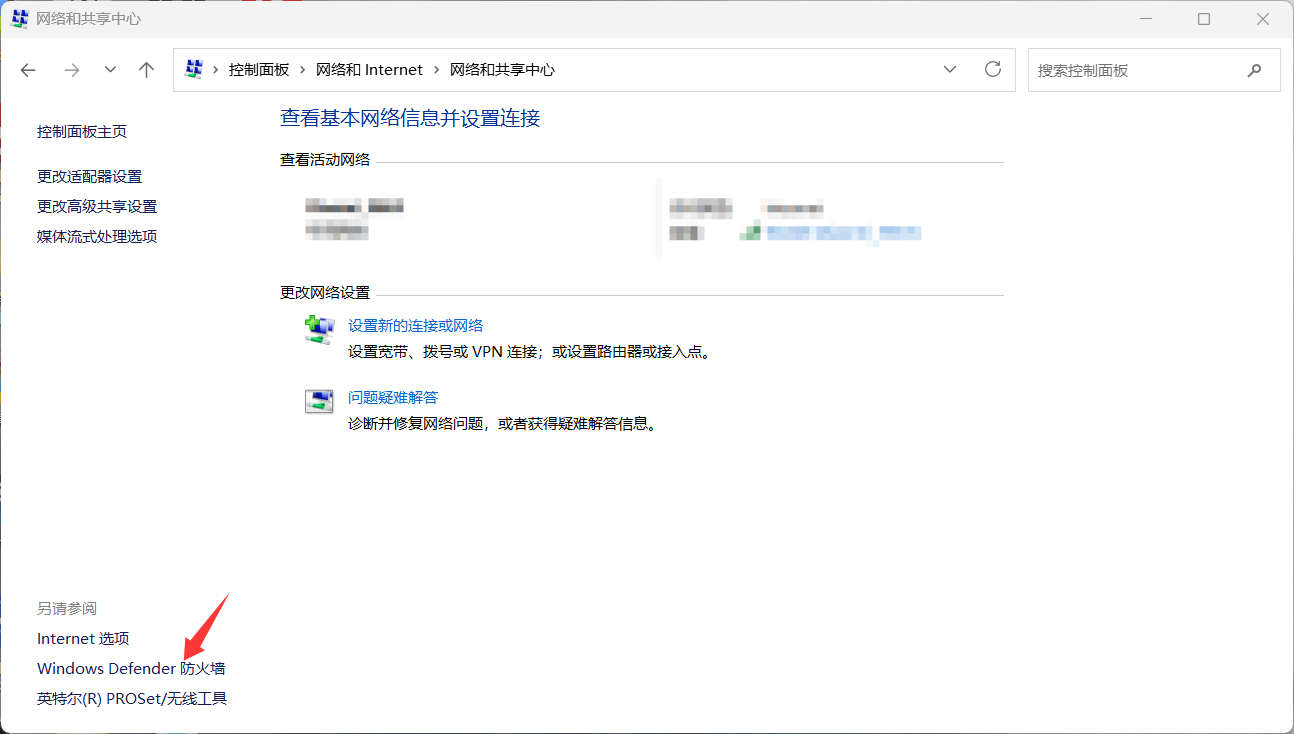Click the search magnifier icon
Viewport: 1294px width, 734px height.
1254,70
